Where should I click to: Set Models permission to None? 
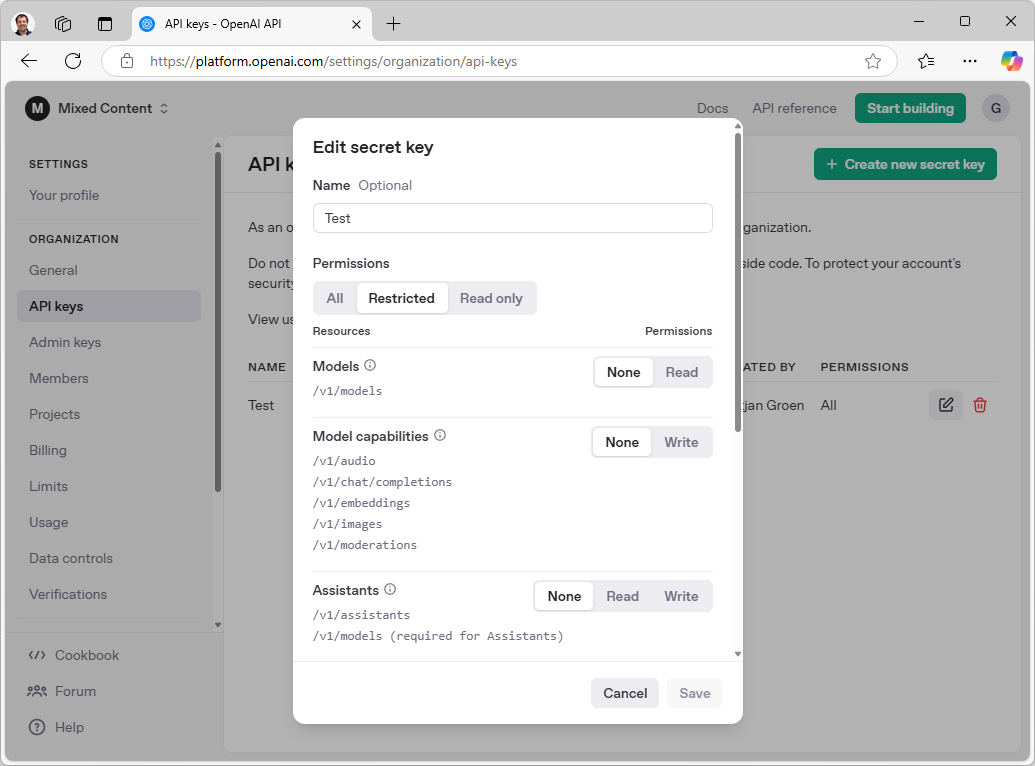624,372
